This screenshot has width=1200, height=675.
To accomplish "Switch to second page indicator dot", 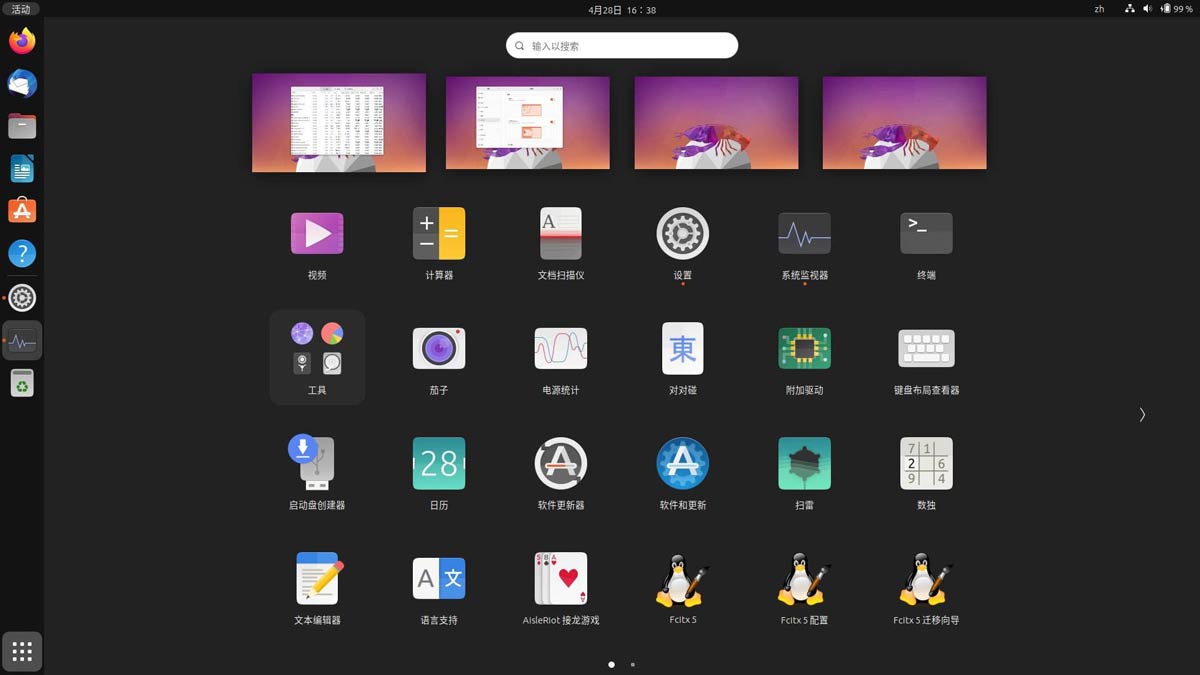I will click(633, 664).
